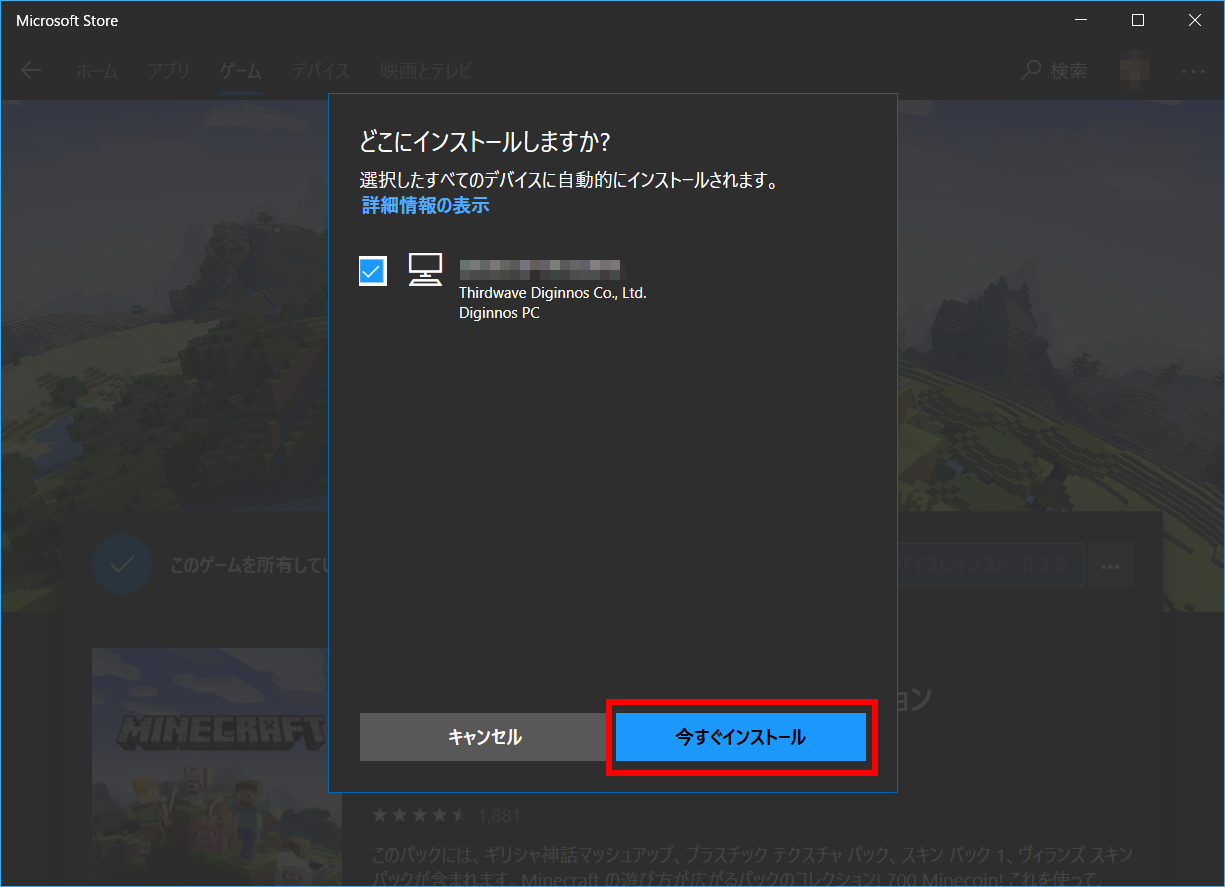Click the 検索 search button
Screen dimensions: 1225x887
pyautogui.click(x=1054, y=71)
